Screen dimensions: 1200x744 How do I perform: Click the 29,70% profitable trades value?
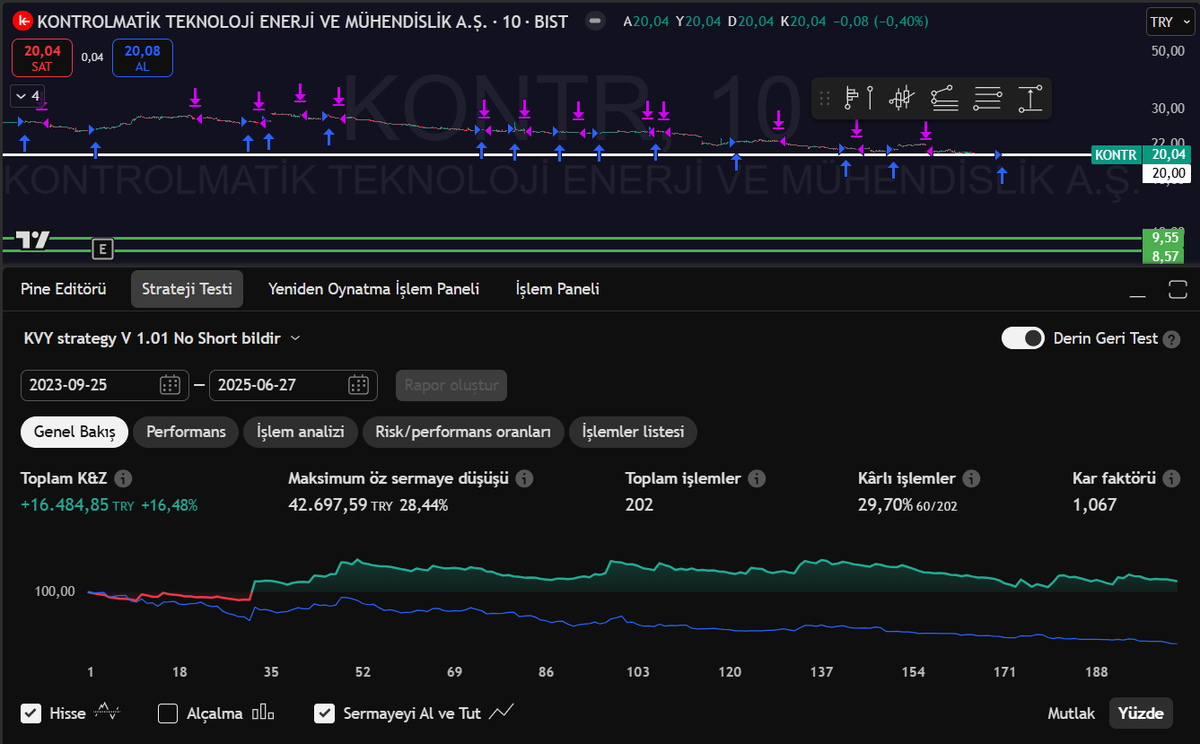(886, 505)
